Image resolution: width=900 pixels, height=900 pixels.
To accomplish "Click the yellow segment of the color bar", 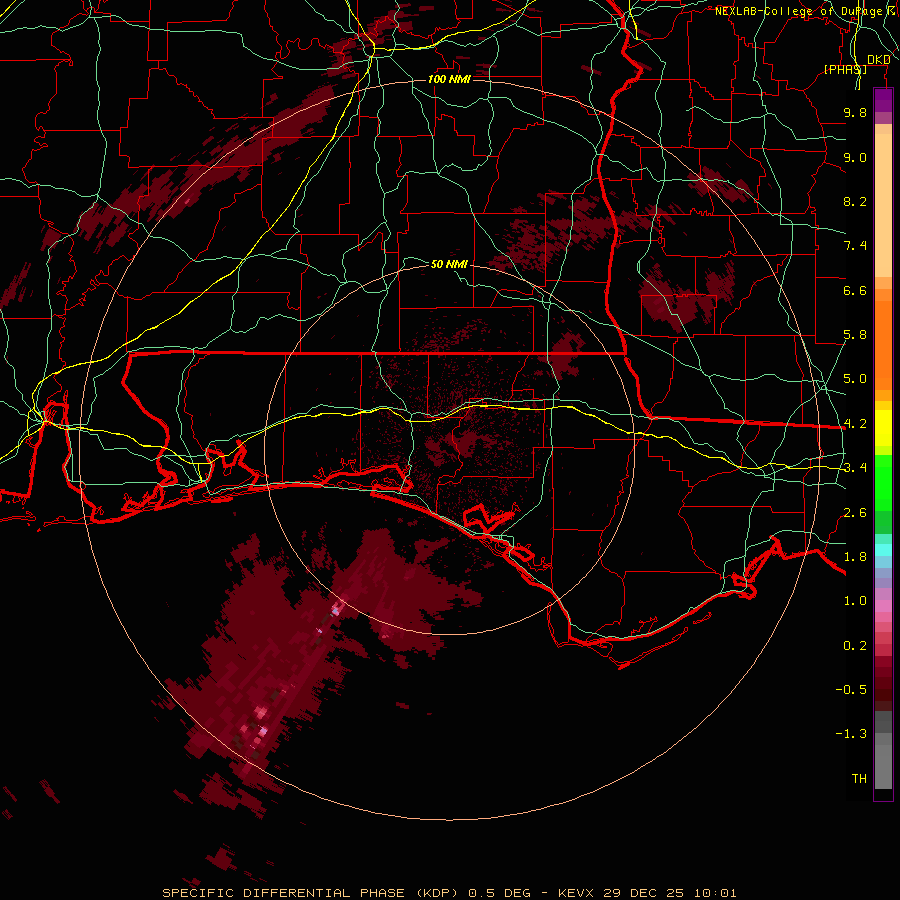I will pyautogui.click(x=883, y=428).
